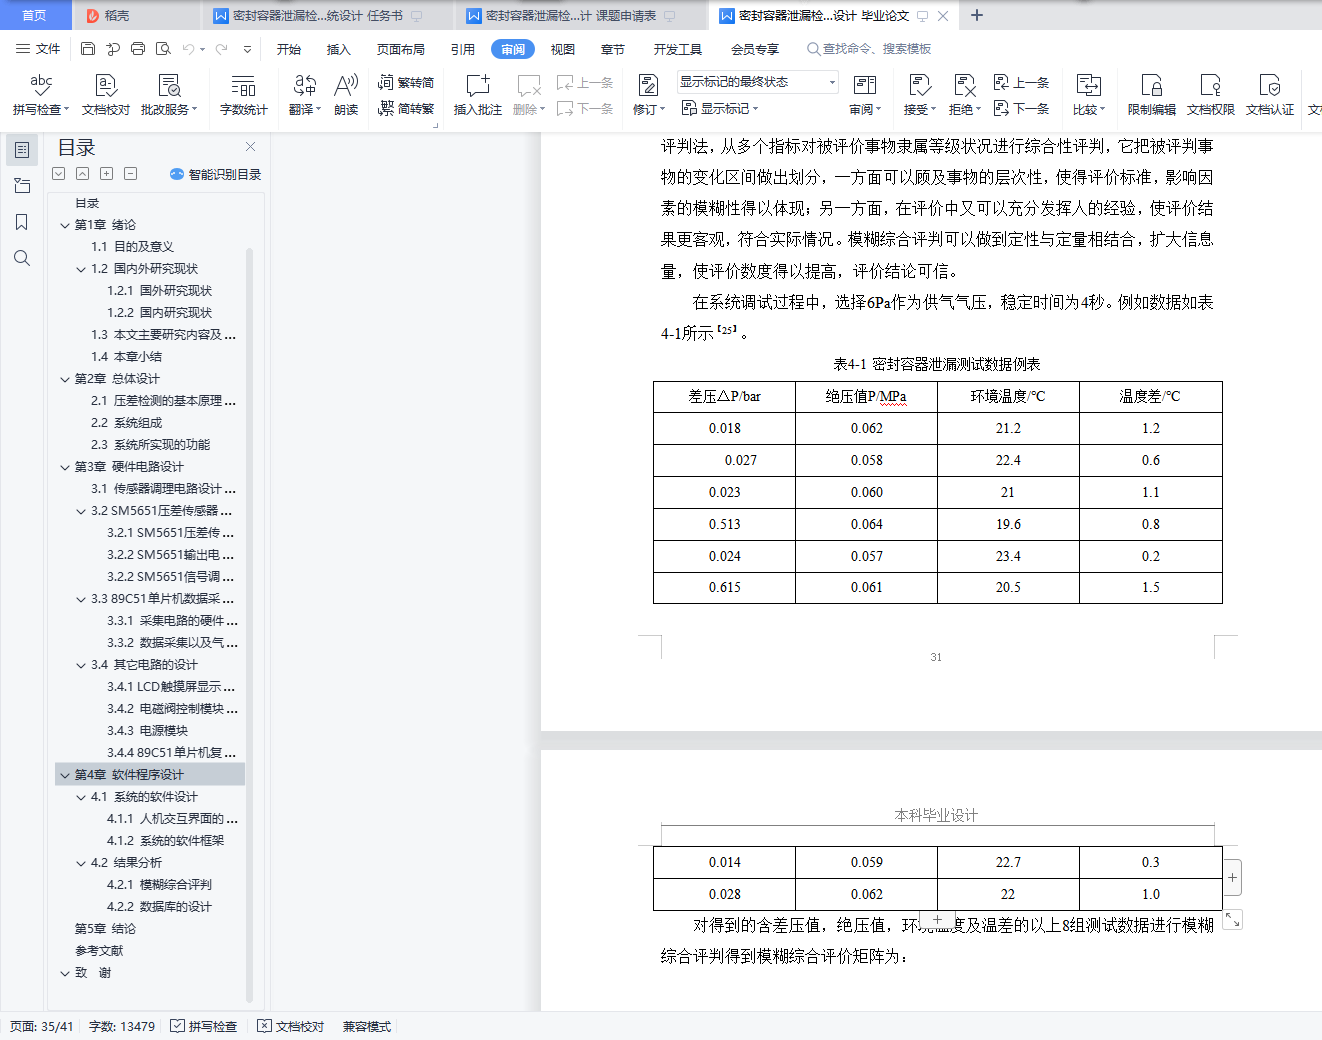Collapse the 4.2 结果分析 node
The image size is (1322, 1040).
pyautogui.click(x=81, y=863)
